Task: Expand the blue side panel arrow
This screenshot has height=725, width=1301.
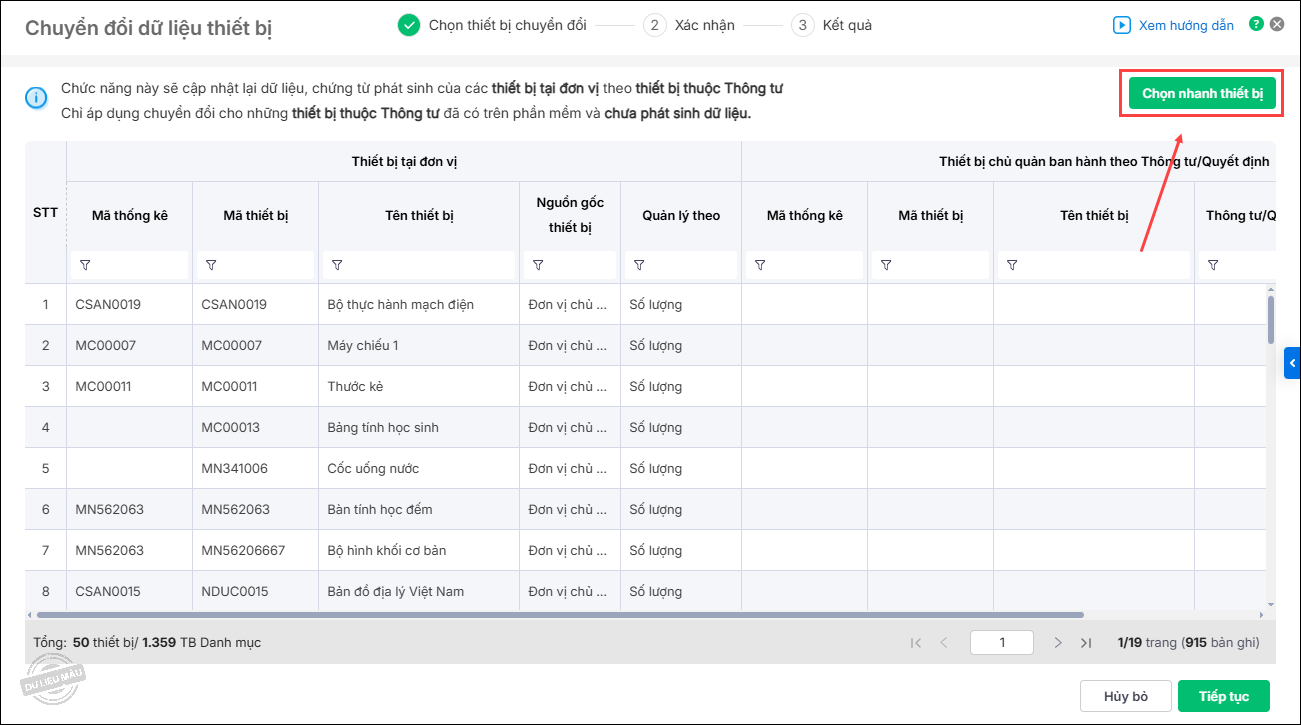Action: (x=1292, y=362)
